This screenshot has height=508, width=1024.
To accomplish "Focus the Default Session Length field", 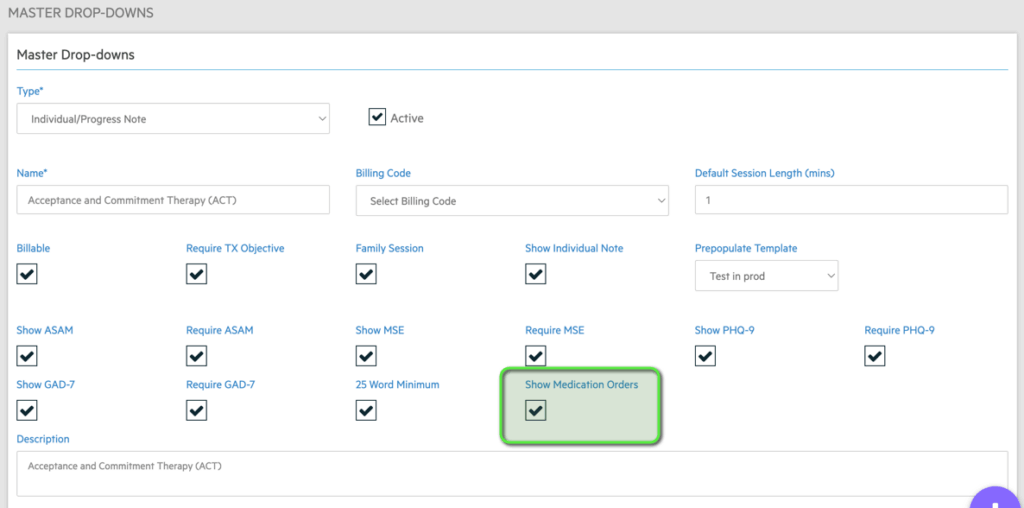I will 852,200.
